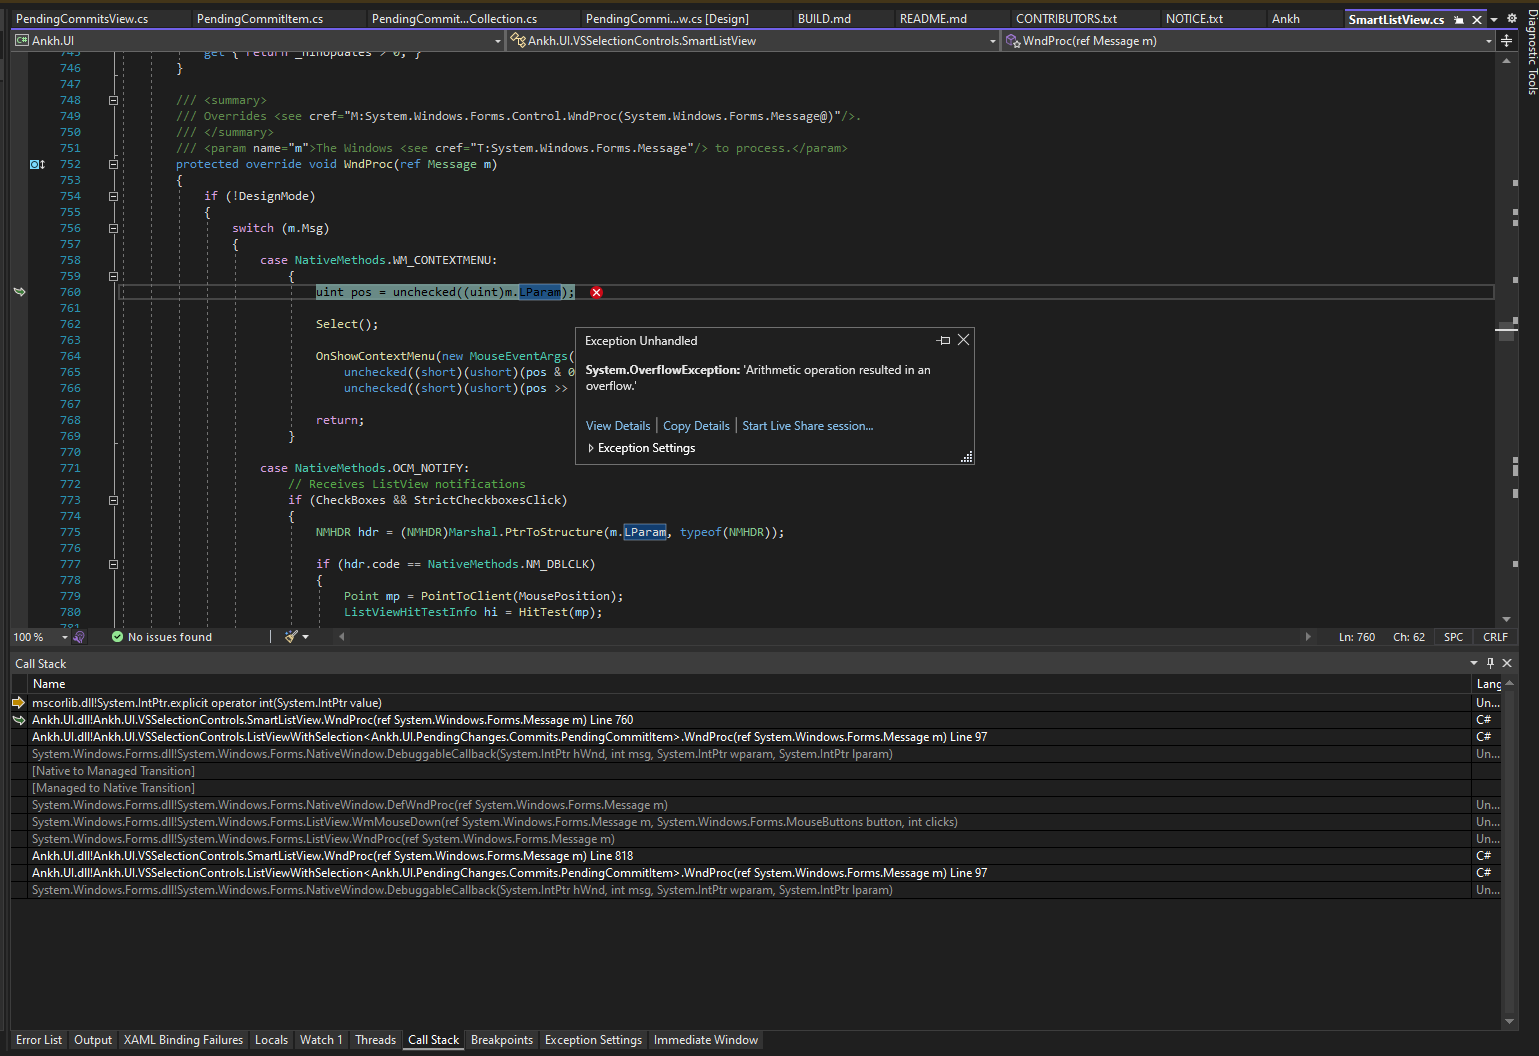This screenshot has height=1056, width=1539.
Task: Open the Breakpoints panel tab
Action: point(501,1040)
